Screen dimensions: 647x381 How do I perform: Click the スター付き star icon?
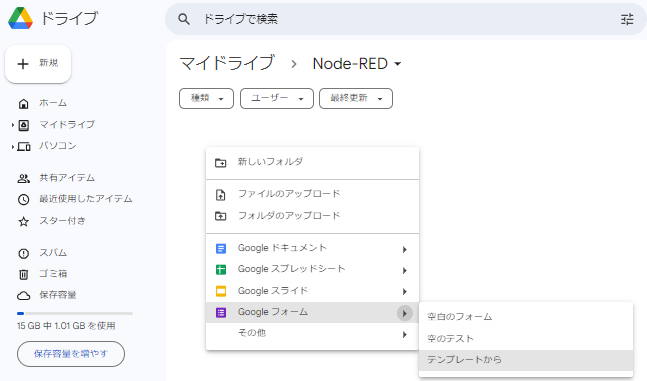click(24, 222)
